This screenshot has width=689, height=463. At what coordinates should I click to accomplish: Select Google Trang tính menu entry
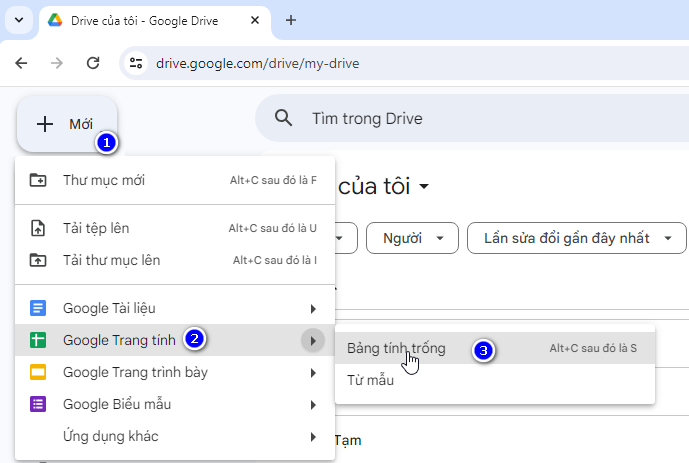pos(175,340)
